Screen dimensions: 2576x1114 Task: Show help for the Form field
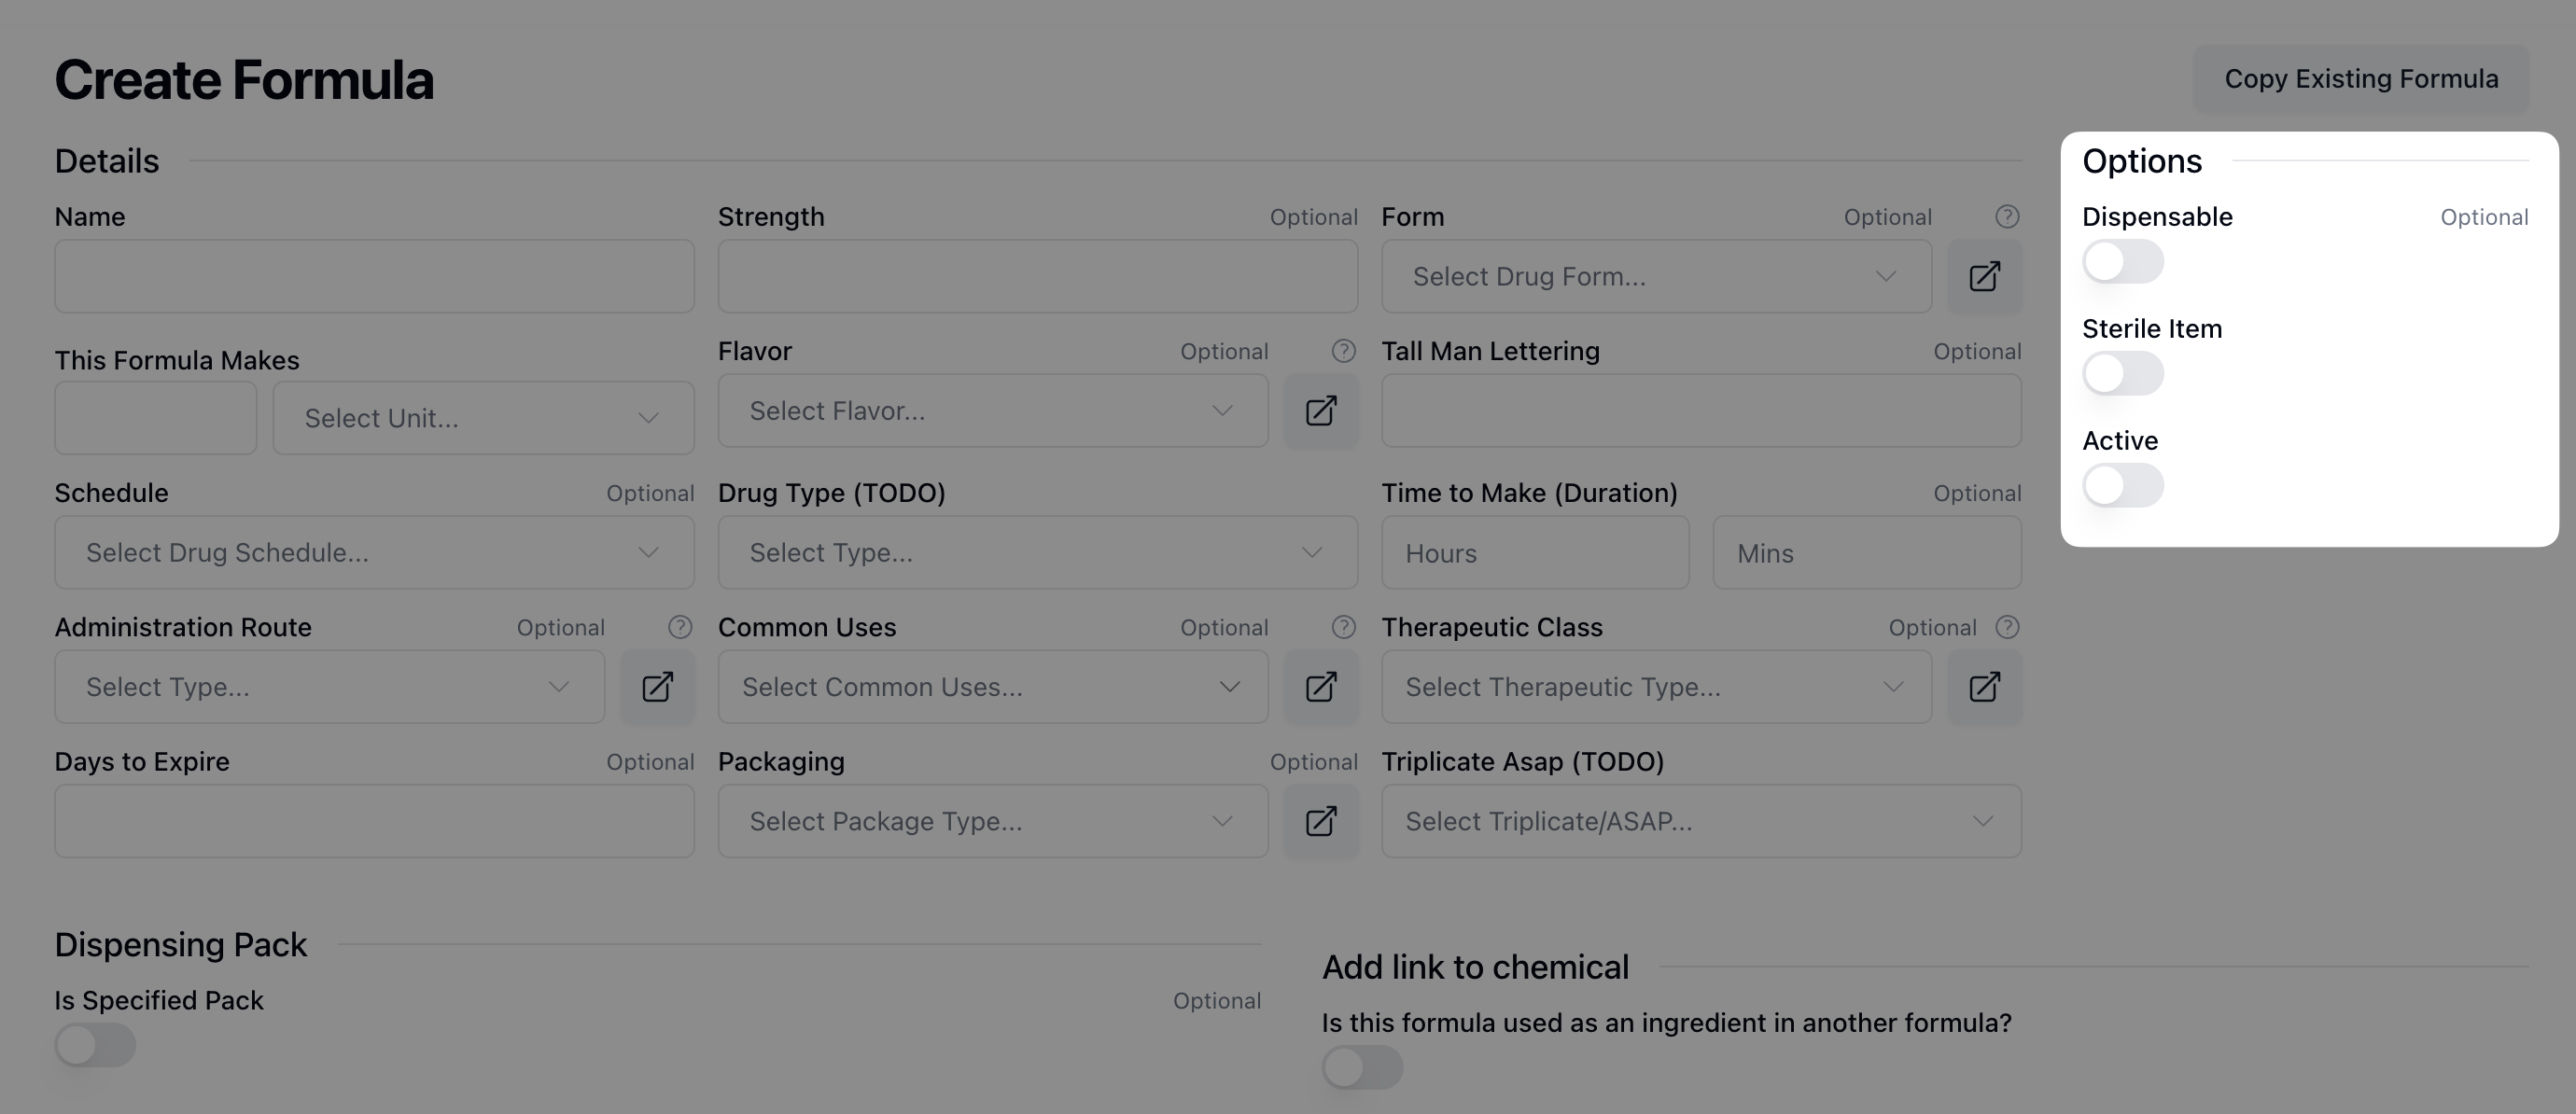2006,217
